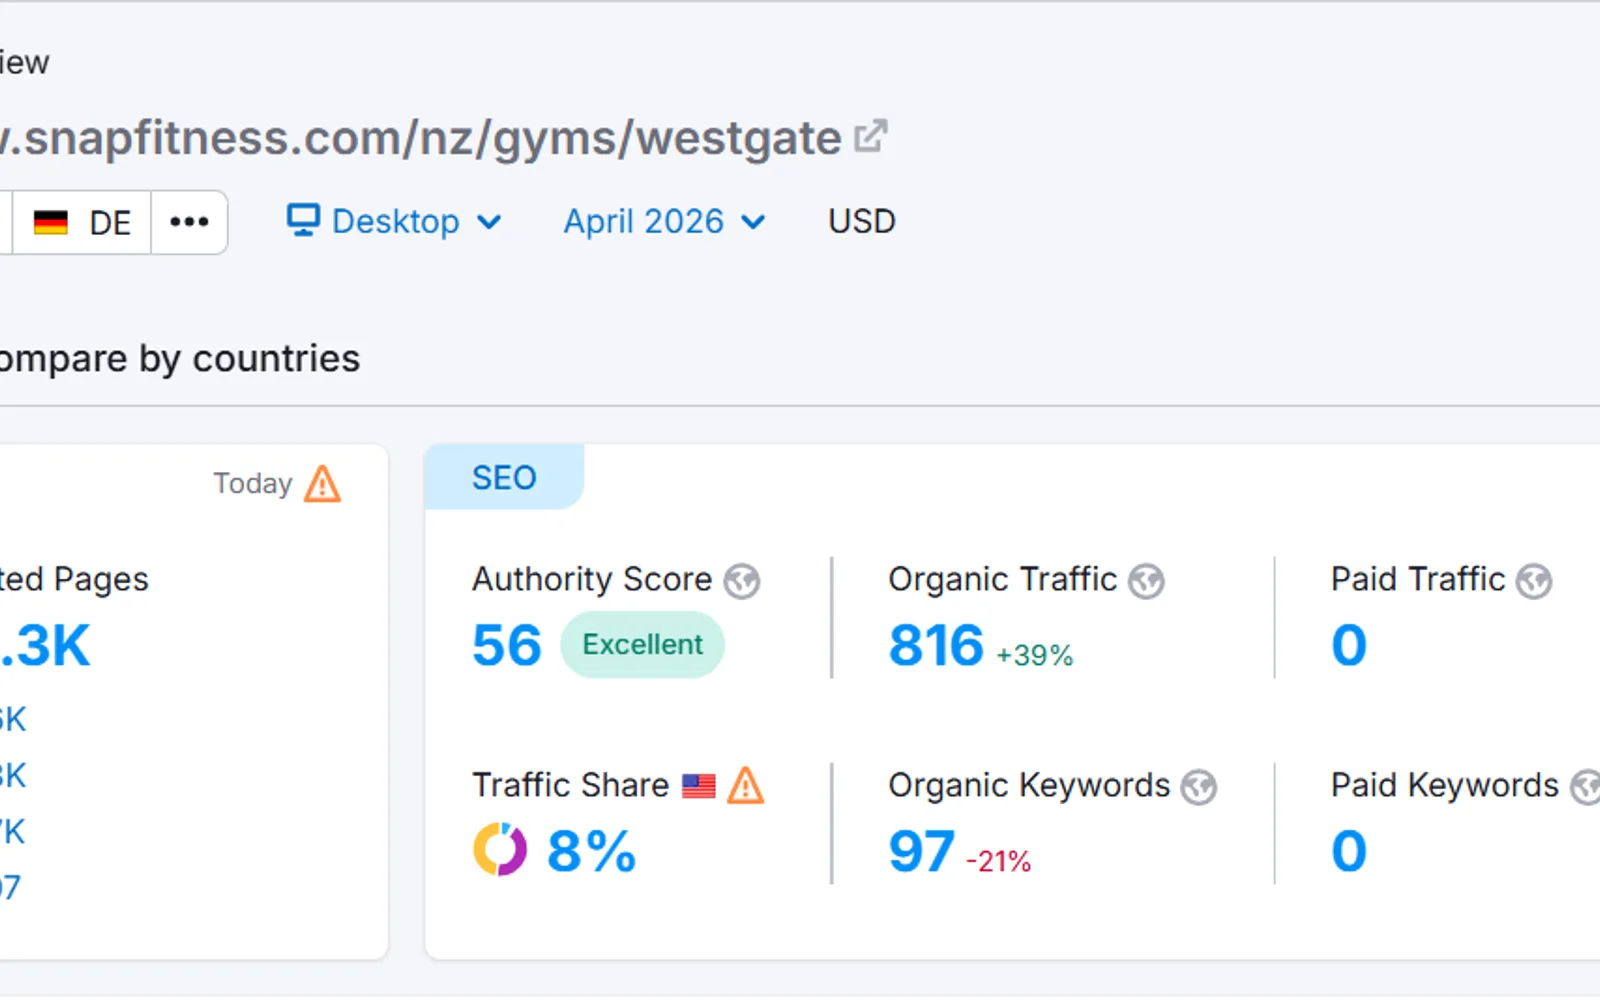The height and width of the screenshot is (1000, 1600).
Task: Click the USD currency label
Action: click(x=861, y=221)
